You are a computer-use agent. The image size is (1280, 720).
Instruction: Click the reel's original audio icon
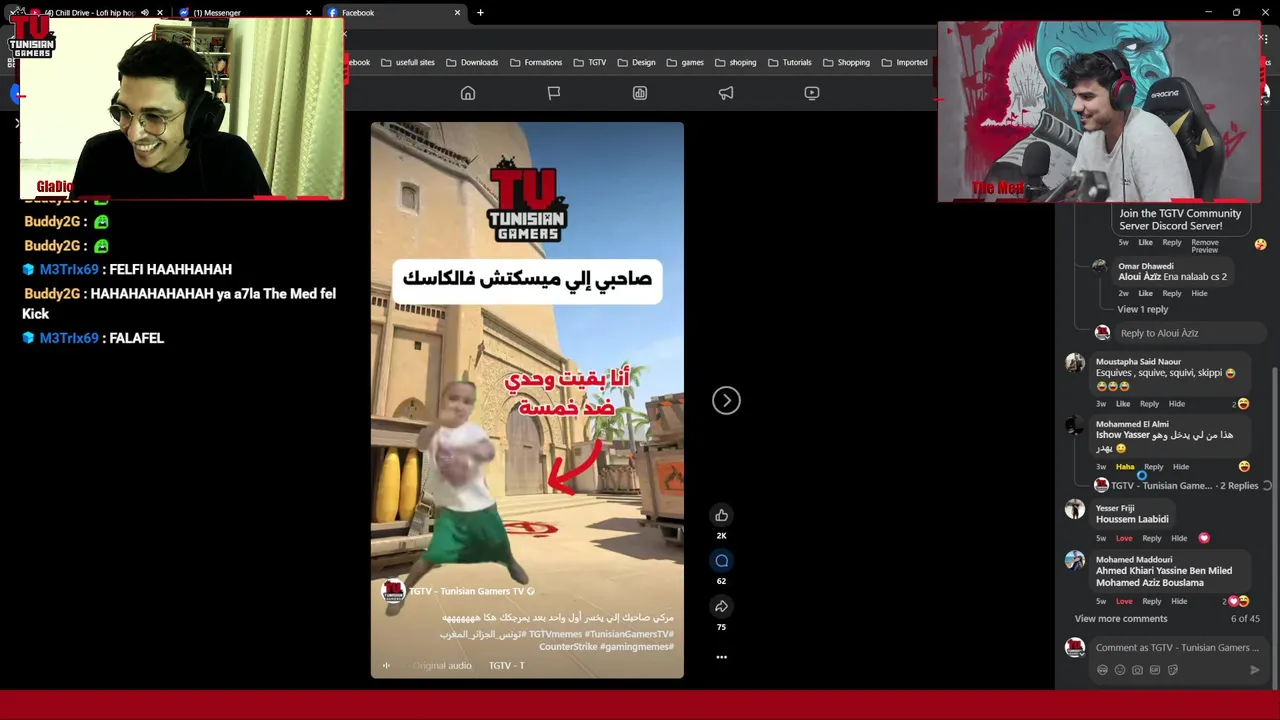pyautogui.click(x=386, y=665)
